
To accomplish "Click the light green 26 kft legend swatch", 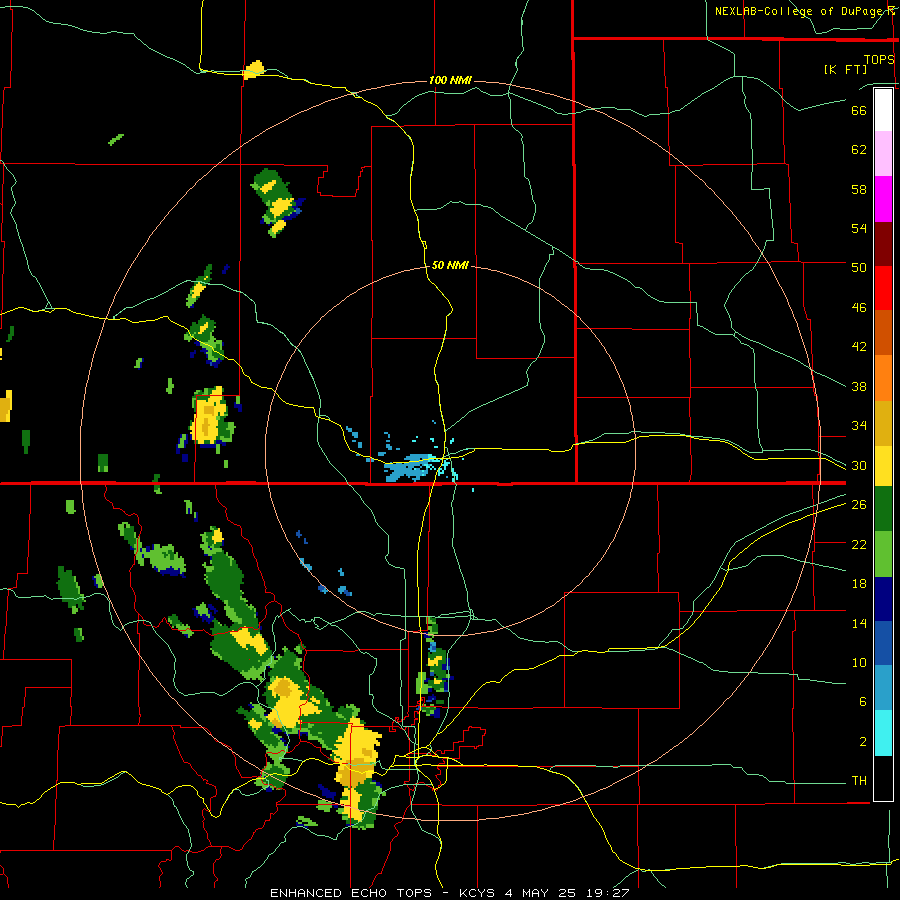I will [883, 554].
